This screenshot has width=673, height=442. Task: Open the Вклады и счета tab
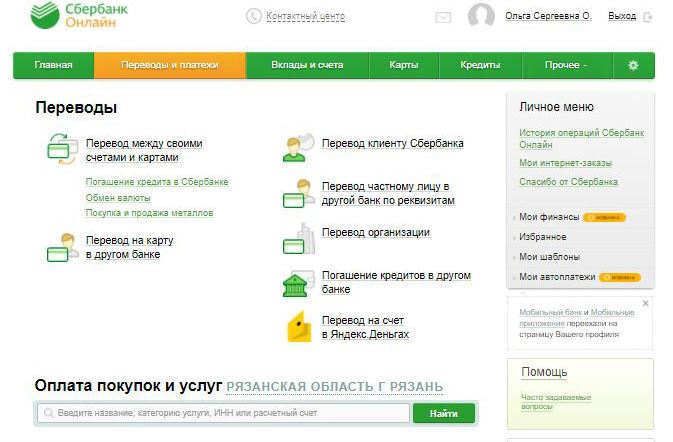307,65
